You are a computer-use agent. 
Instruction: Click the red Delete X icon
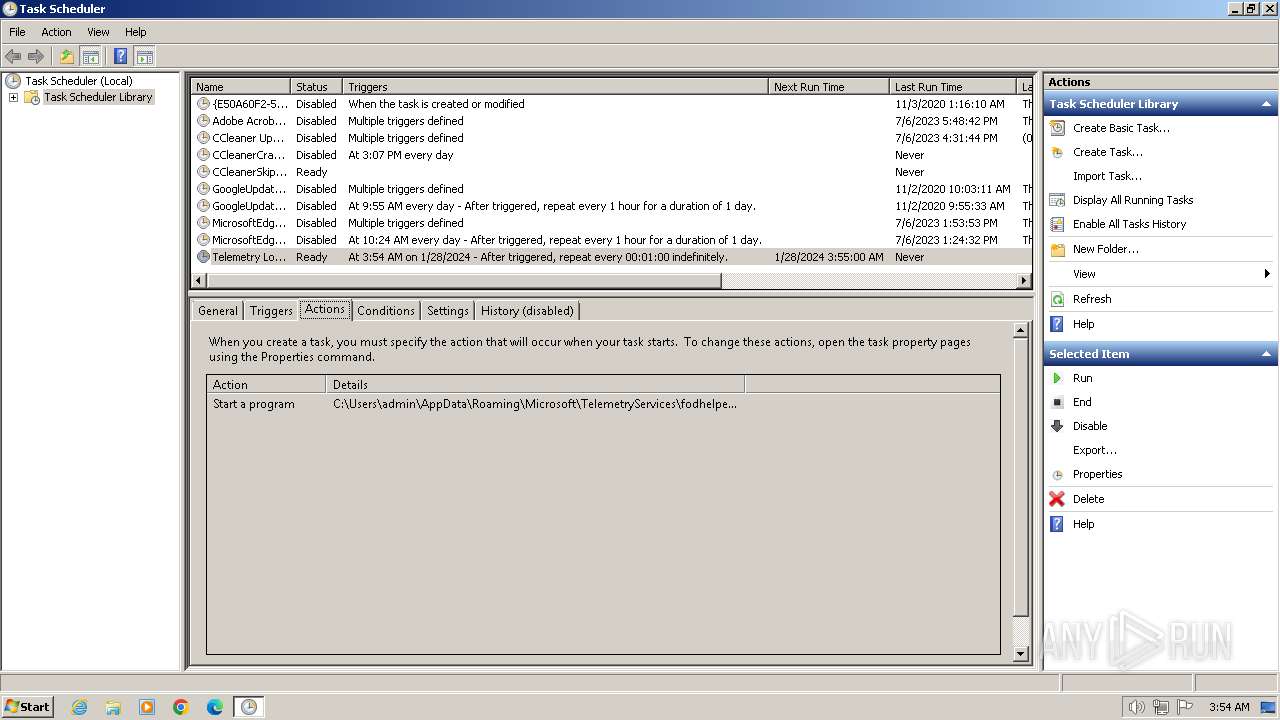(x=1057, y=499)
